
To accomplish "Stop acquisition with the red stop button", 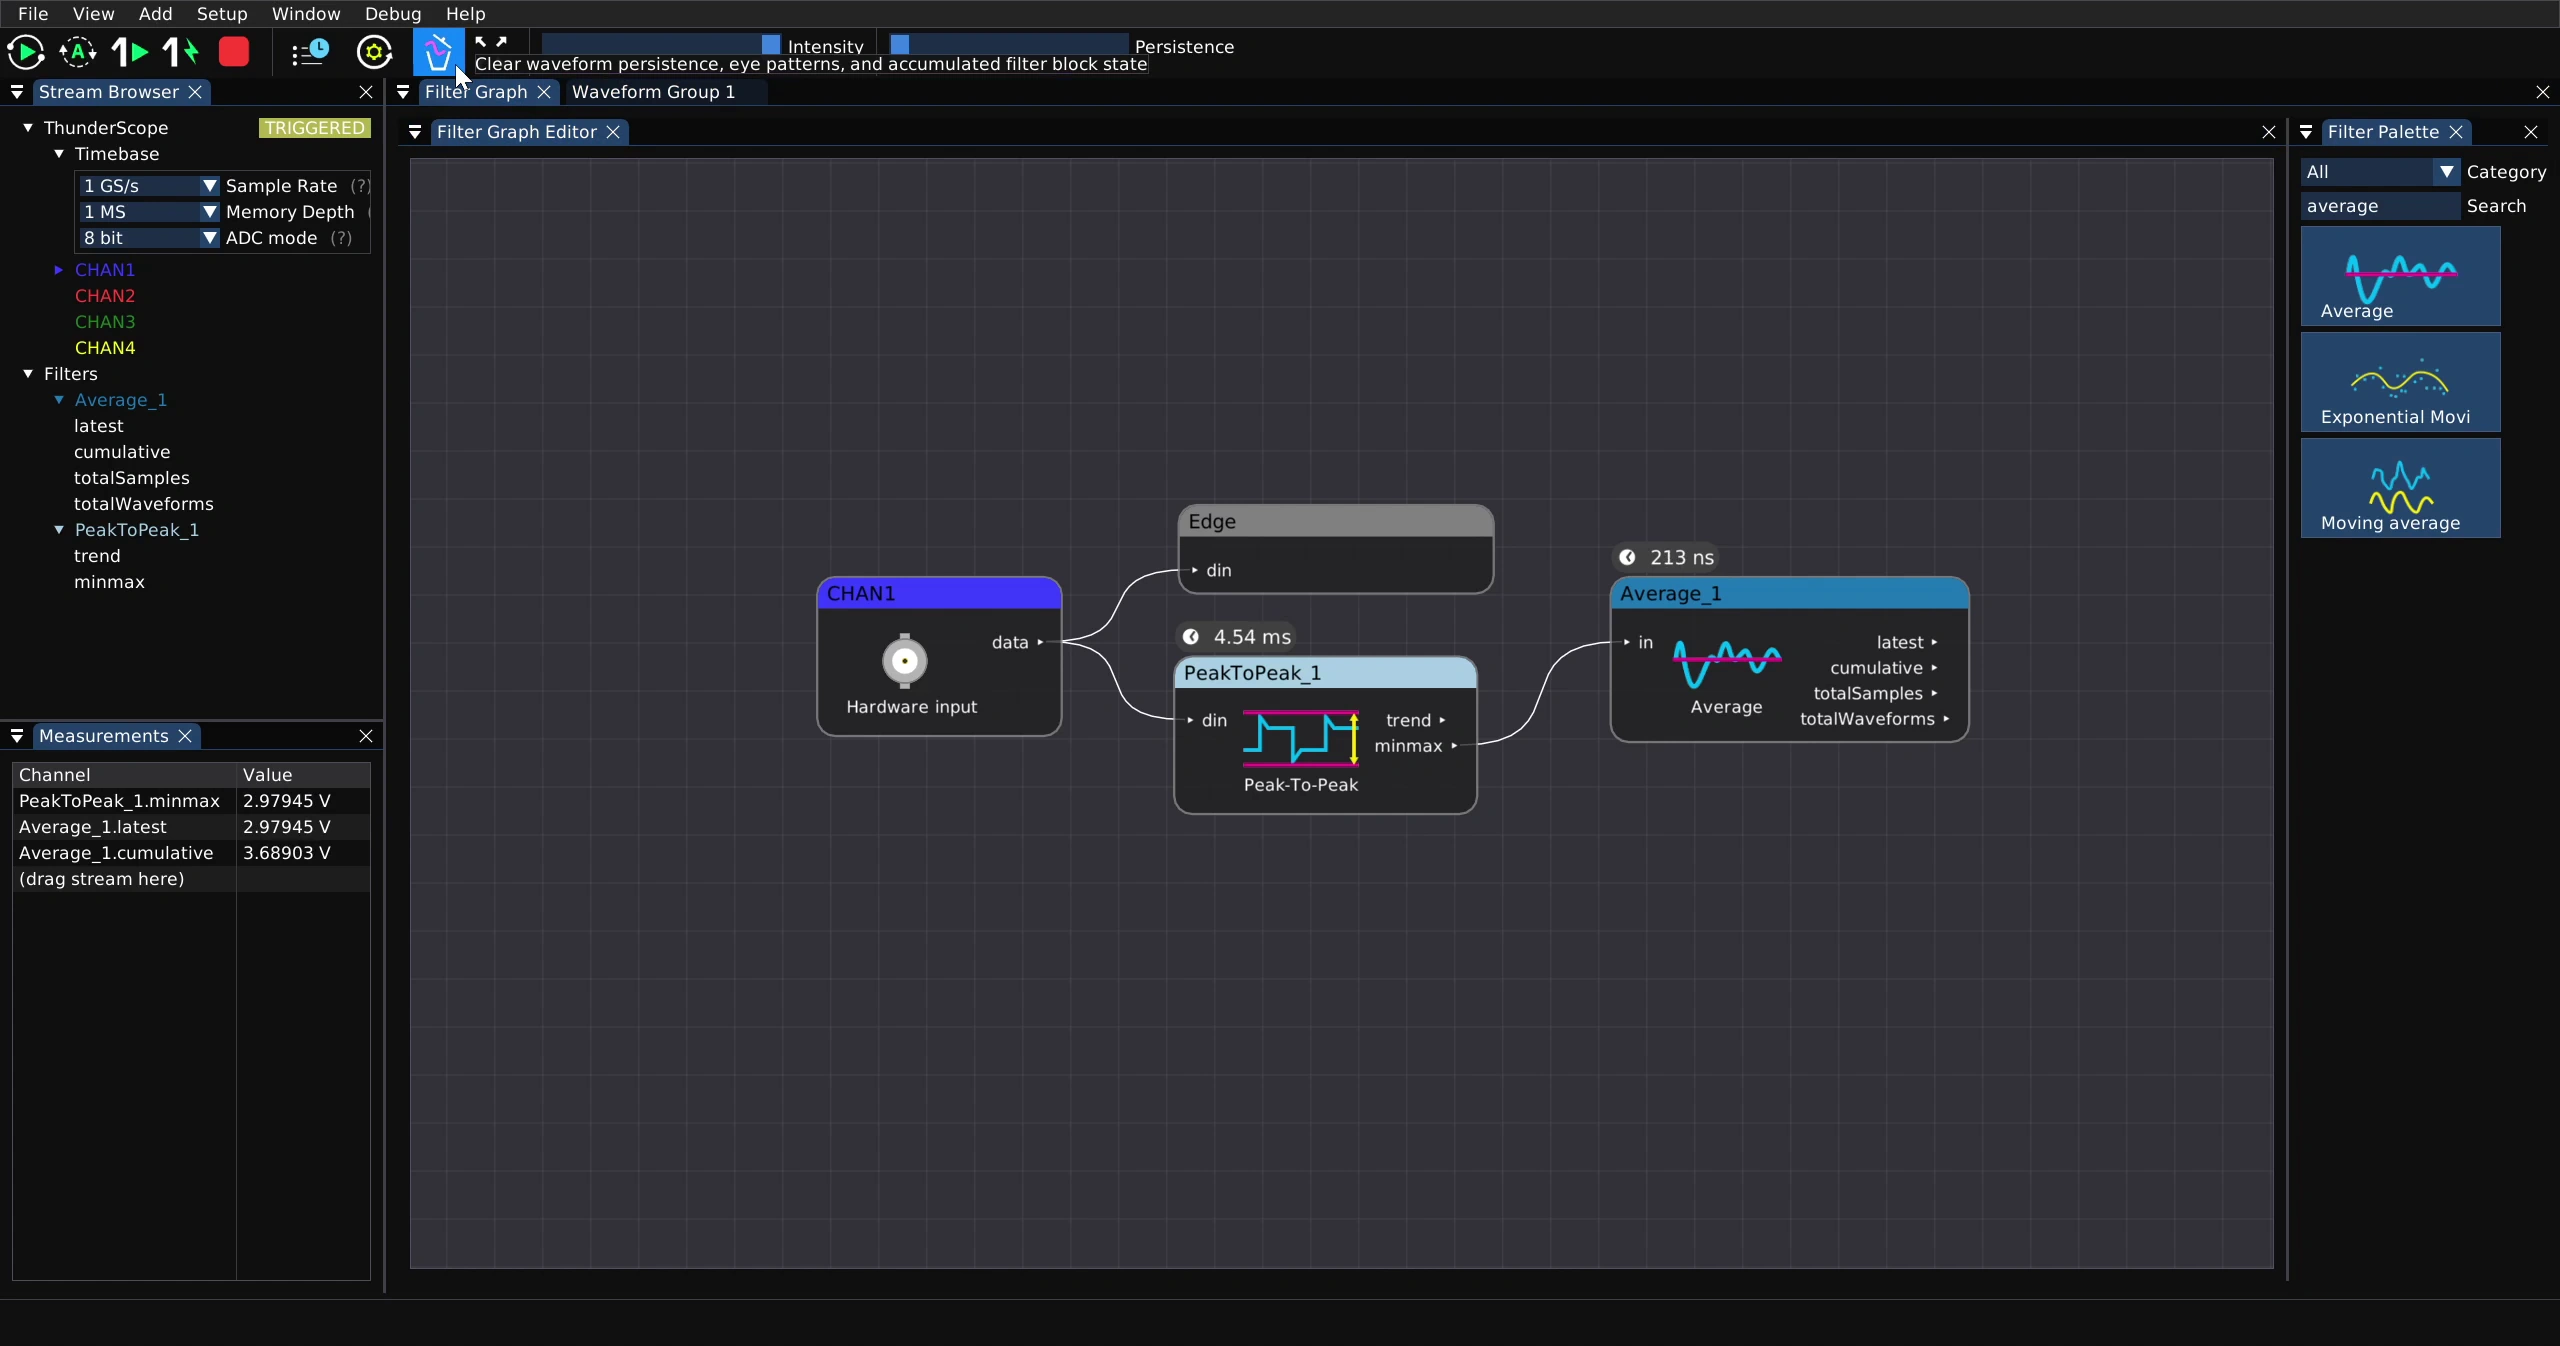I will [234, 52].
